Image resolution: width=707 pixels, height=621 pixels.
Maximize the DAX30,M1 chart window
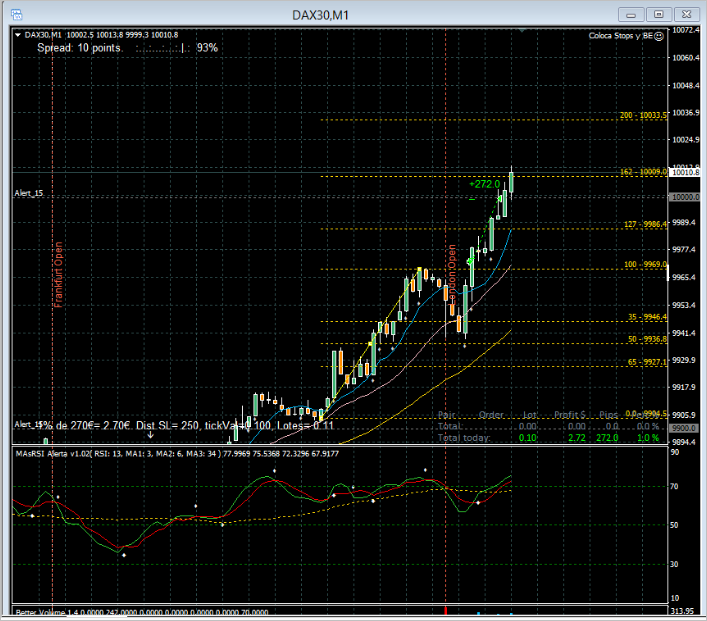[x=659, y=14]
